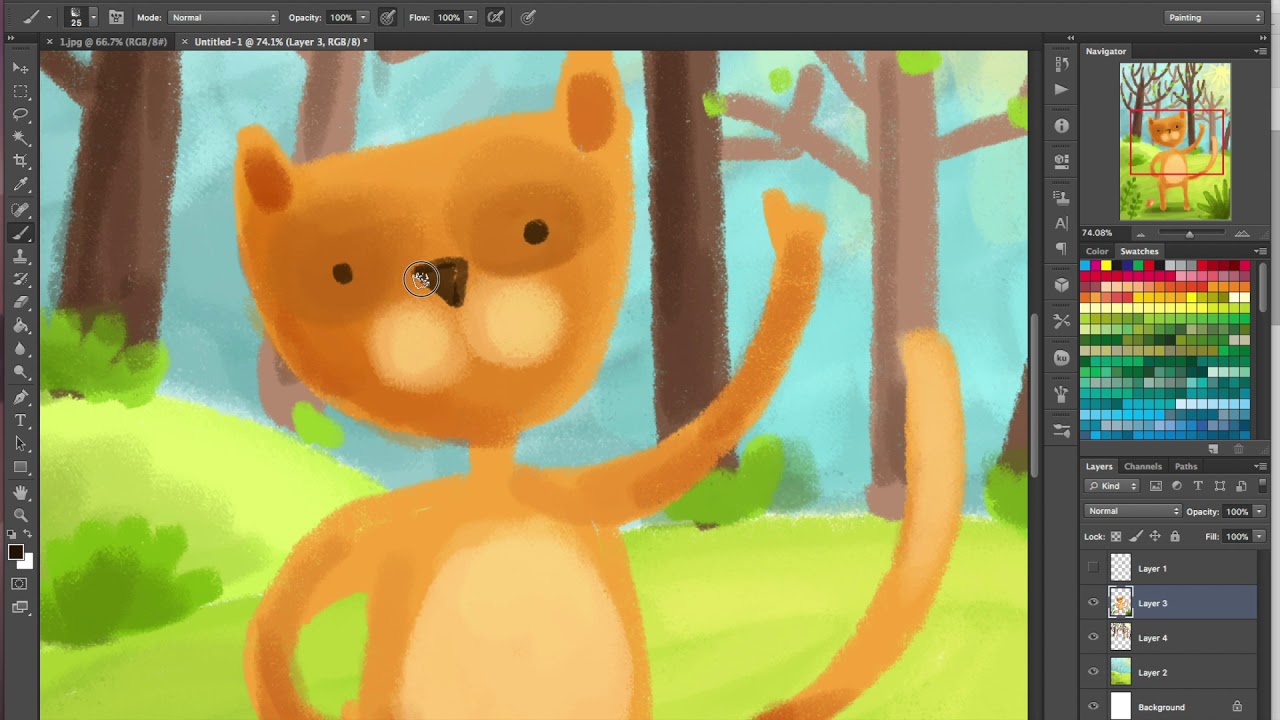Image resolution: width=1280 pixels, height=720 pixels.
Task: Open the History panel icon
Action: point(1061,65)
